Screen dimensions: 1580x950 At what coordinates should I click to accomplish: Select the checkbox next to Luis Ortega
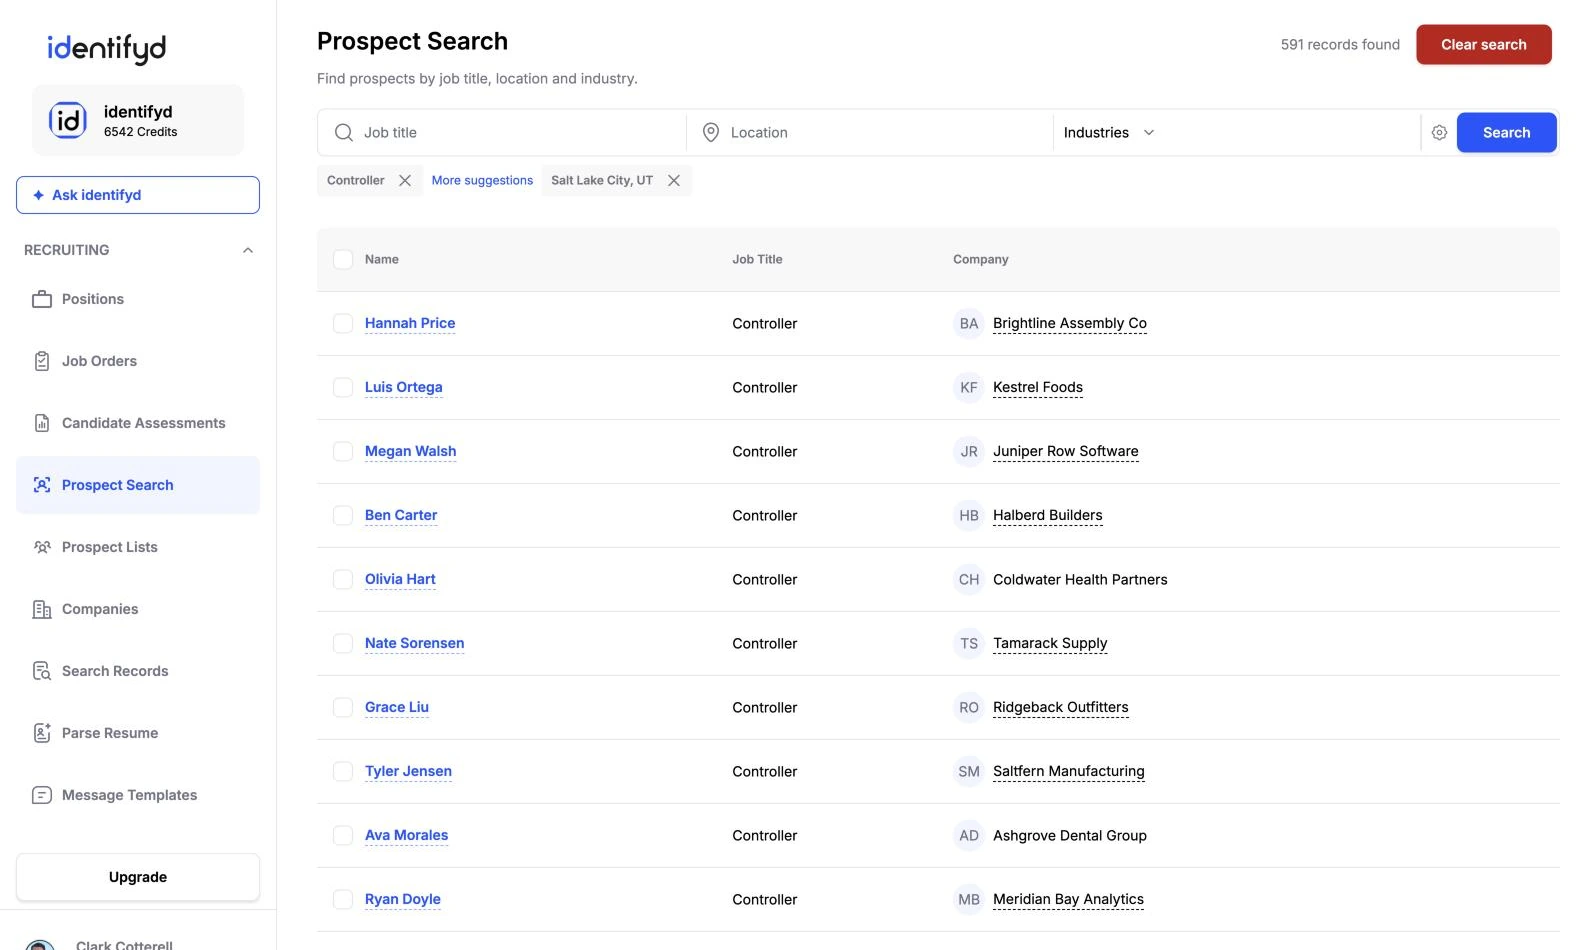click(343, 387)
